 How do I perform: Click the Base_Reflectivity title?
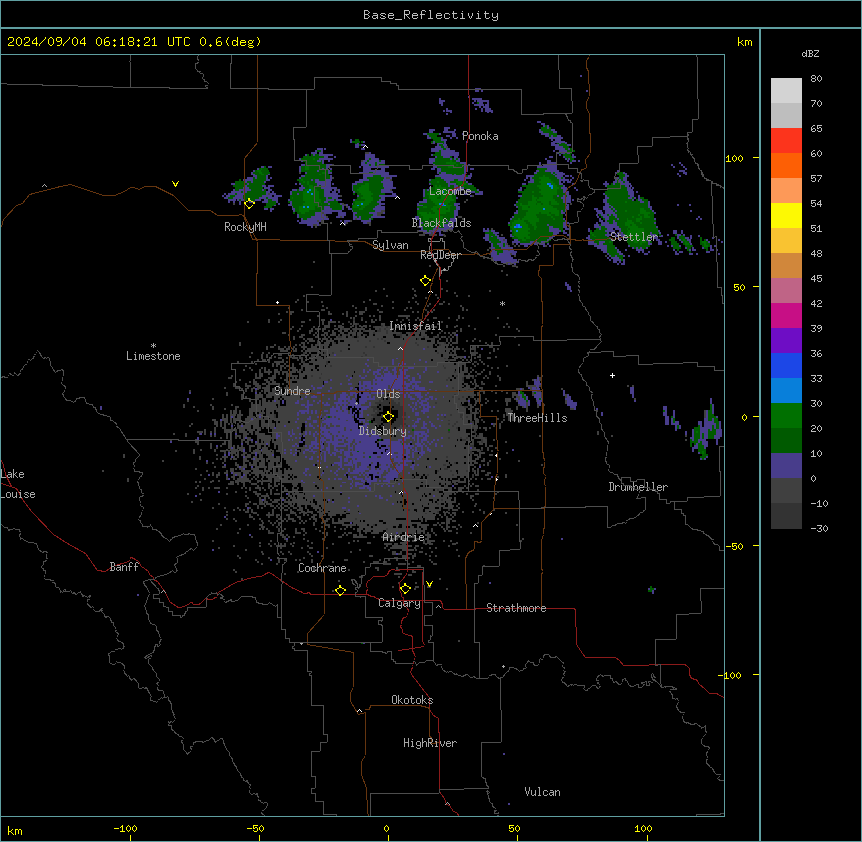pos(431,15)
